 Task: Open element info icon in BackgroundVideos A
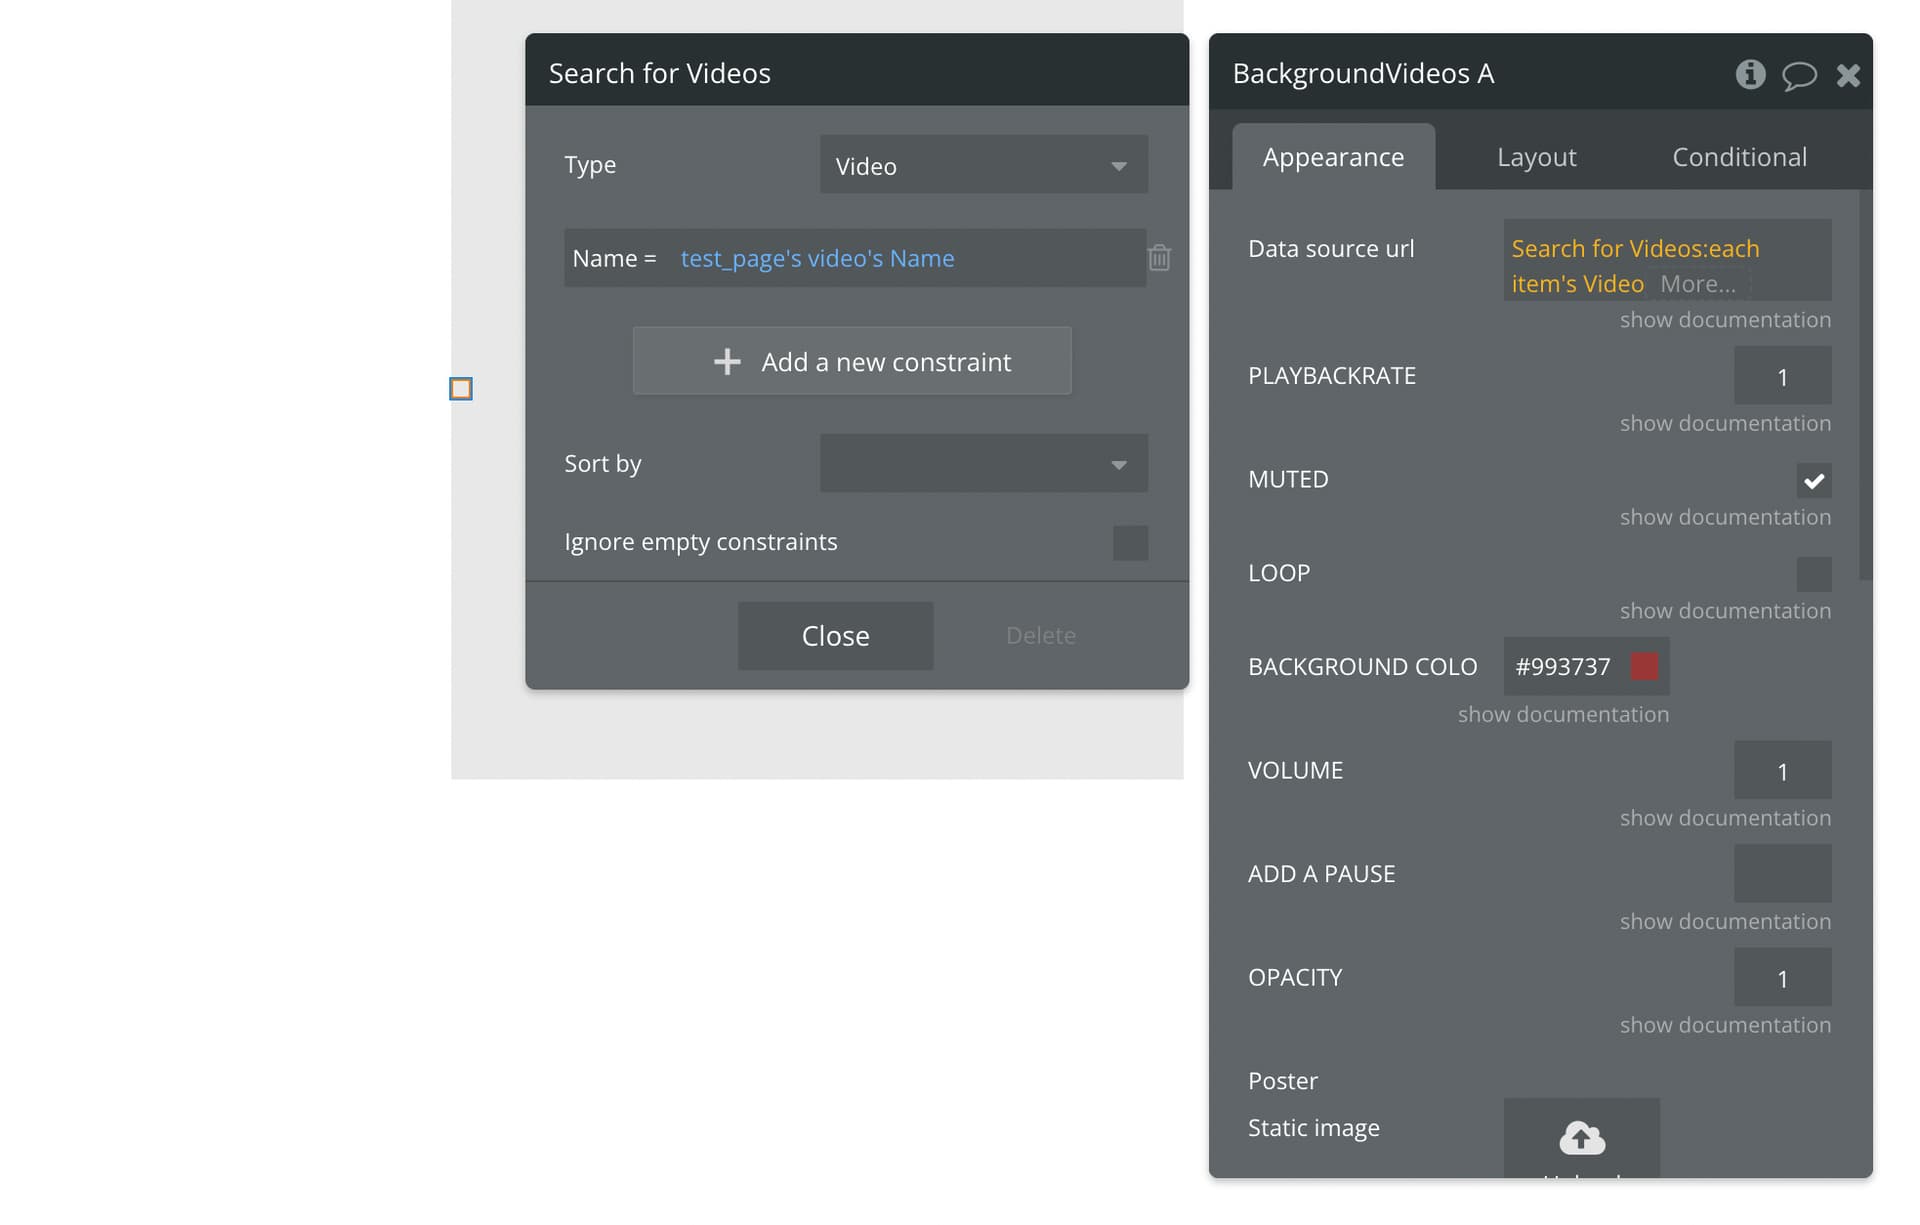(x=1750, y=74)
